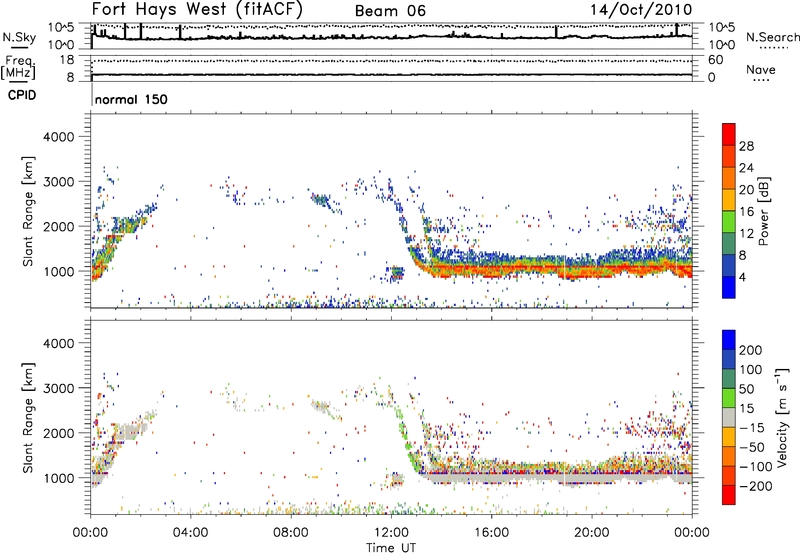Click the '200' velocity colorbar label
The height and width of the screenshot is (554, 800).
click(x=751, y=350)
